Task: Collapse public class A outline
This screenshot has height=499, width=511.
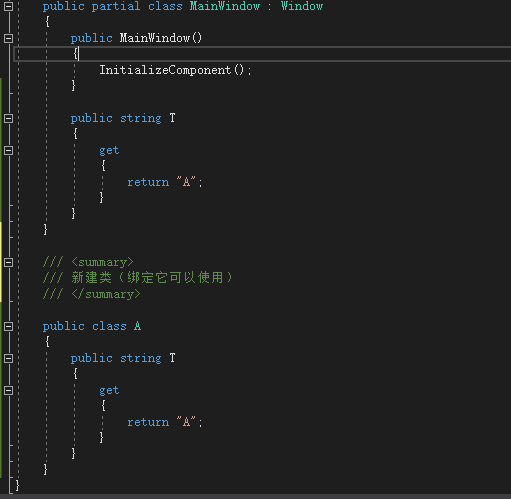Action: (x=9, y=326)
